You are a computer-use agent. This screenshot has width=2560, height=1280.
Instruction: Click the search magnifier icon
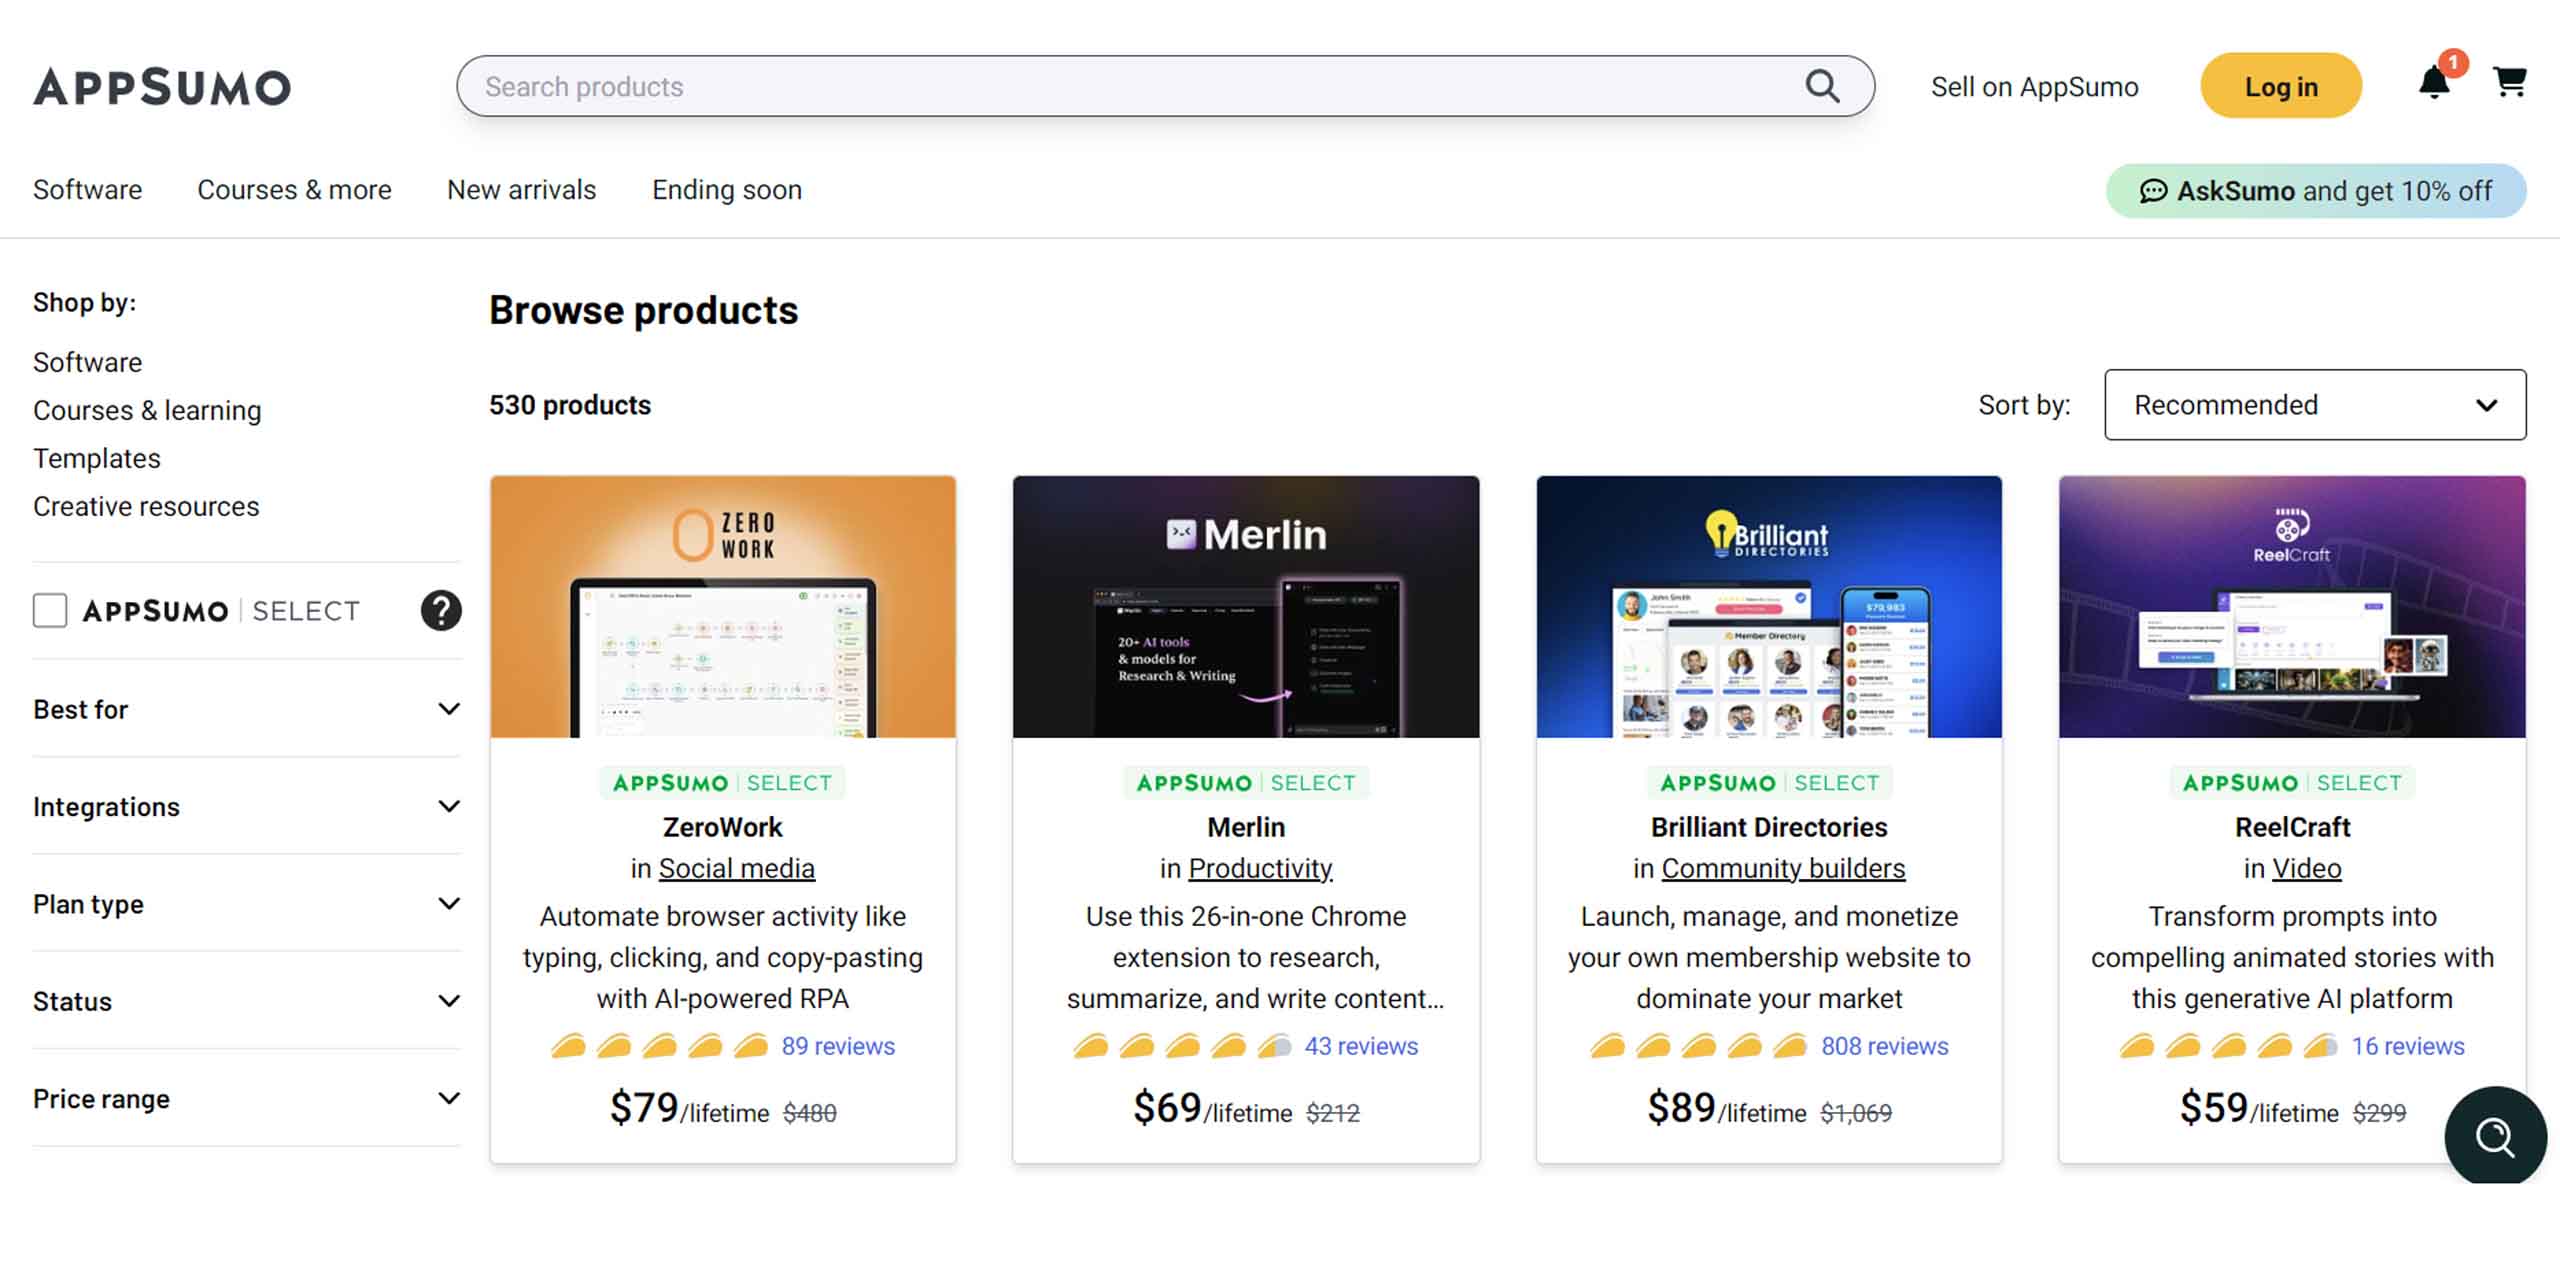click(x=1822, y=86)
